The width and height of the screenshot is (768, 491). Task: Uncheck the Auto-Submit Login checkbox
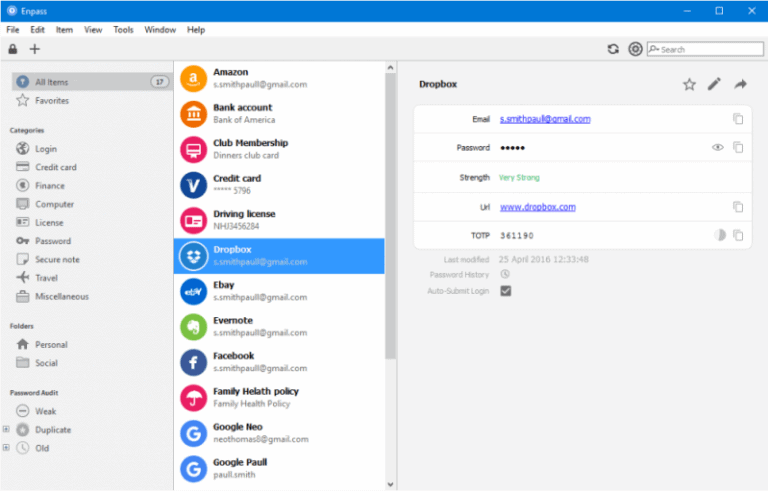coord(505,291)
